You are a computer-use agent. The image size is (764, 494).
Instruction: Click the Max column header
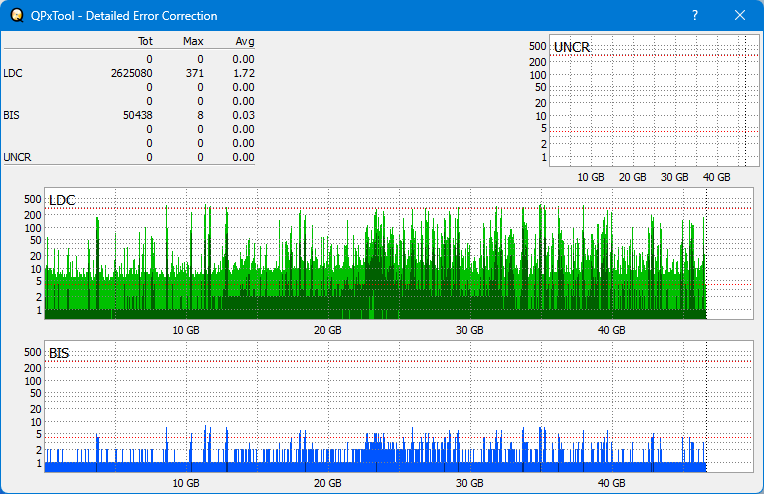click(x=193, y=41)
